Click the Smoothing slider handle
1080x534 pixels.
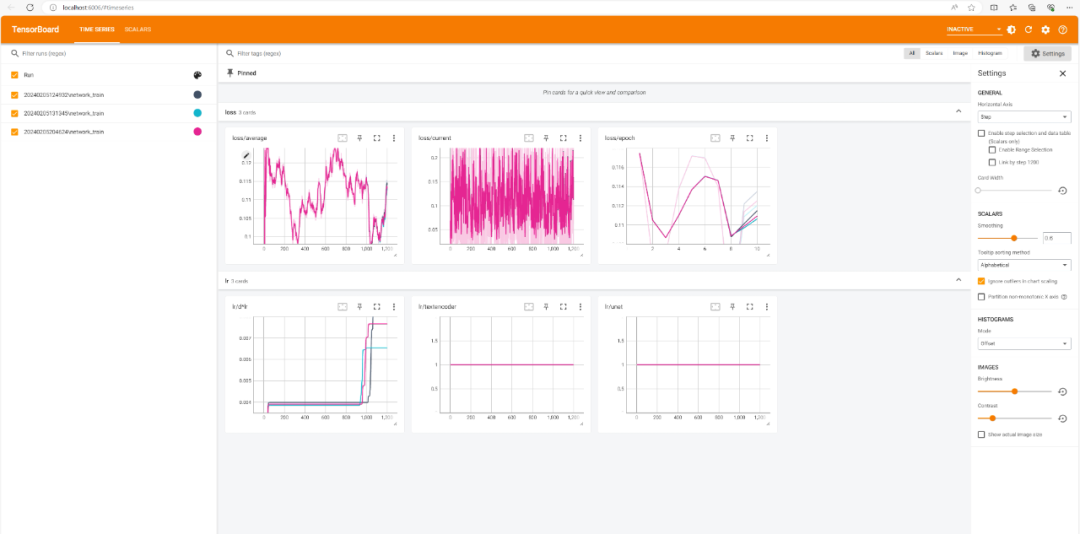click(x=1014, y=238)
